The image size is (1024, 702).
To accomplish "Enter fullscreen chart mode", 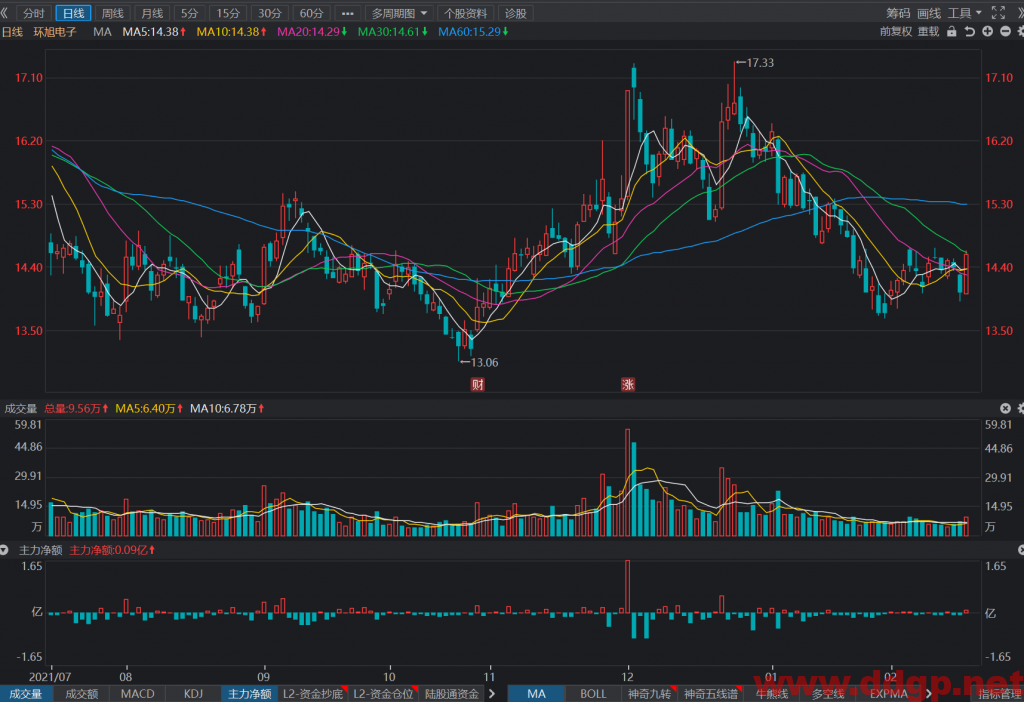I will coord(998,13).
